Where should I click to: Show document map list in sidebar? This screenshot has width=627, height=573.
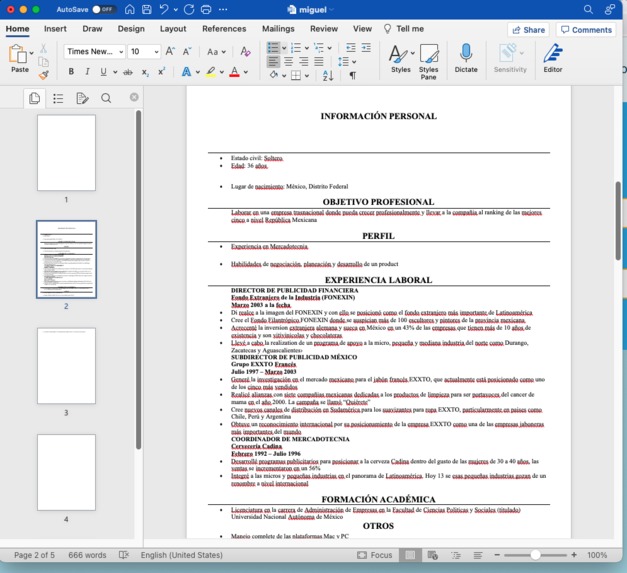tap(58, 98)
